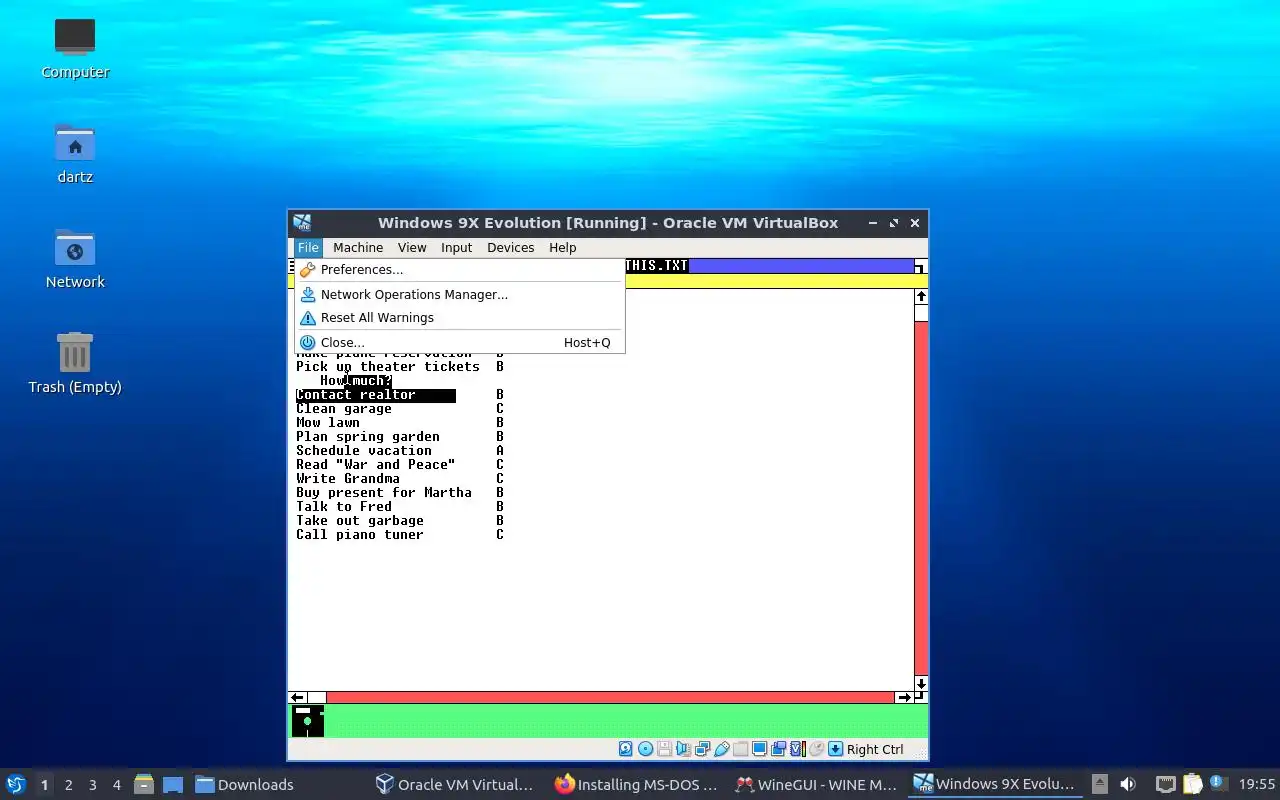Switch to WineGUI taskbar window
1280x800 pixels.
click(x=816, y=785)
